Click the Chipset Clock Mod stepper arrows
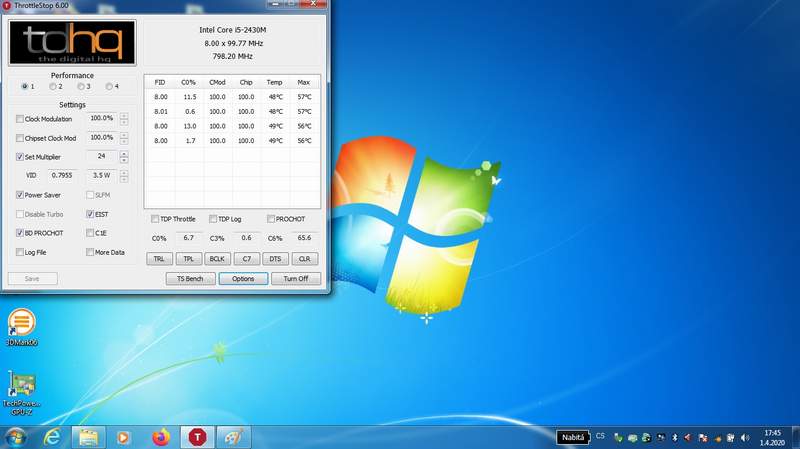The width and height of the screenshot is (800, 449). (124, 138)
